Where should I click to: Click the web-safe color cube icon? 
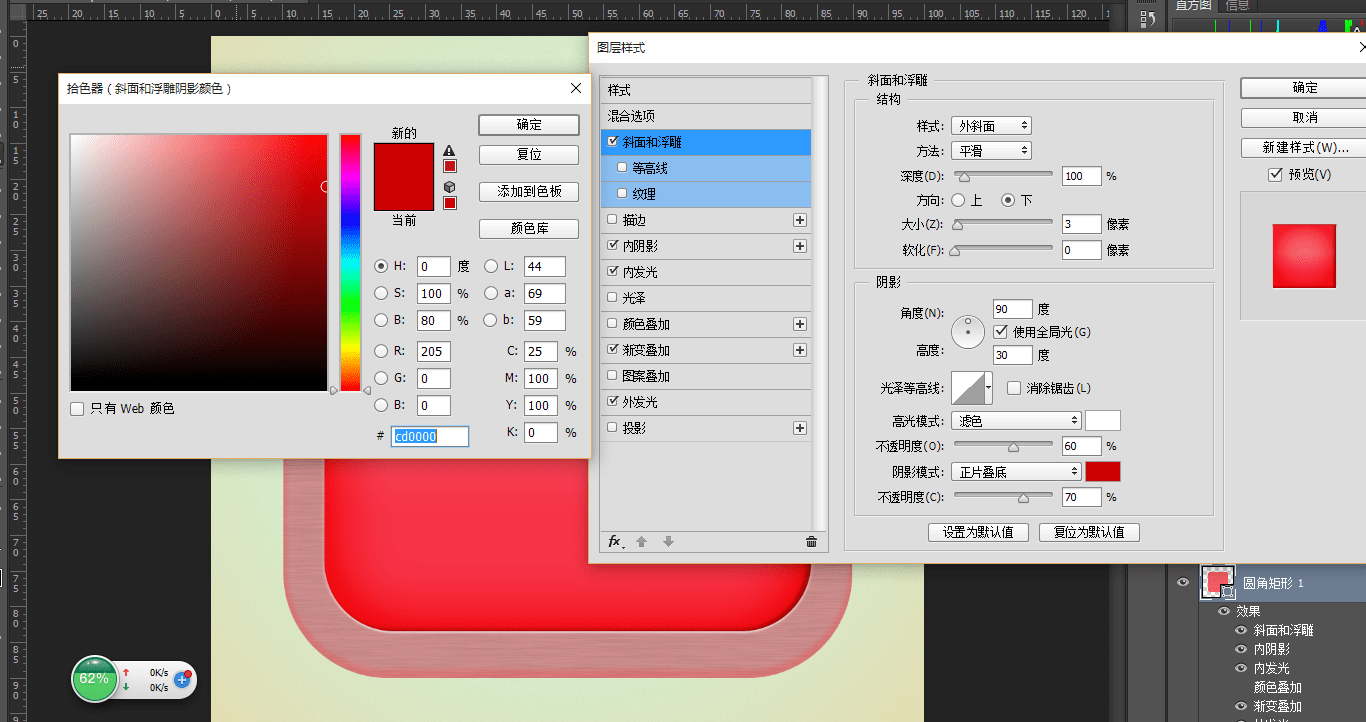click(x=449, y=187)
